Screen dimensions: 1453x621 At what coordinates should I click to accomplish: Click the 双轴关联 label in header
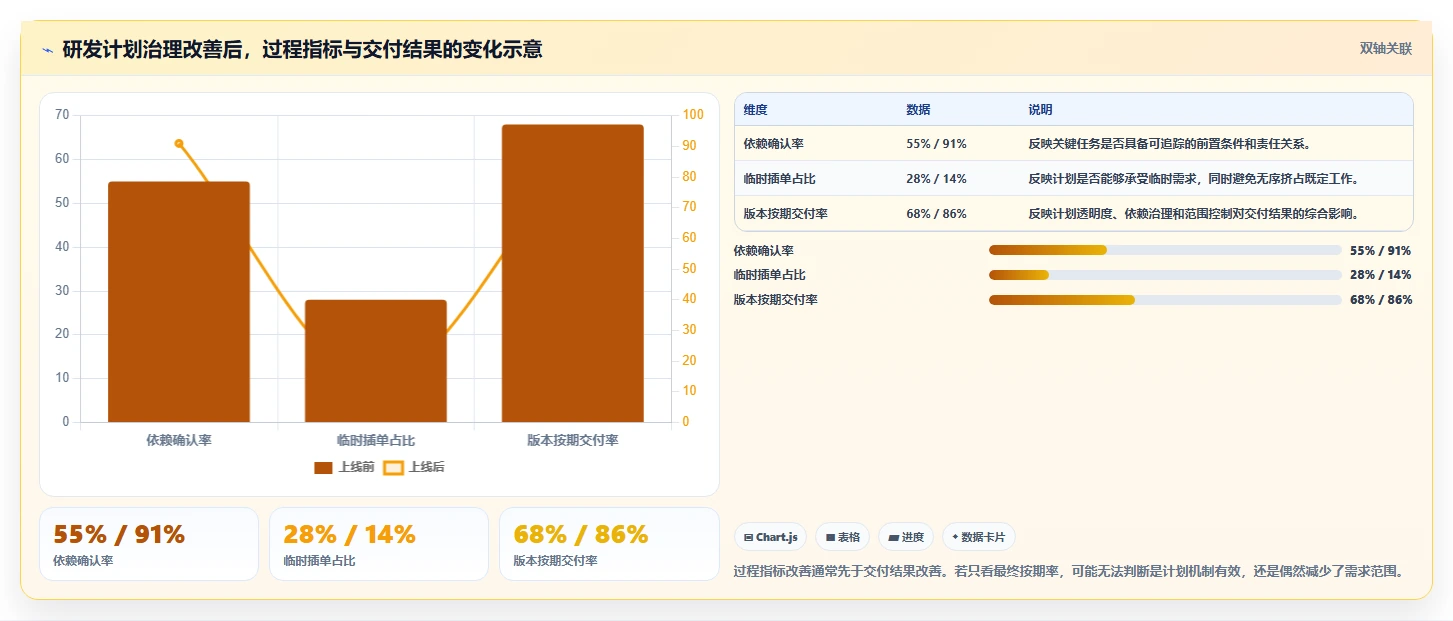[x=1385, y=48]
